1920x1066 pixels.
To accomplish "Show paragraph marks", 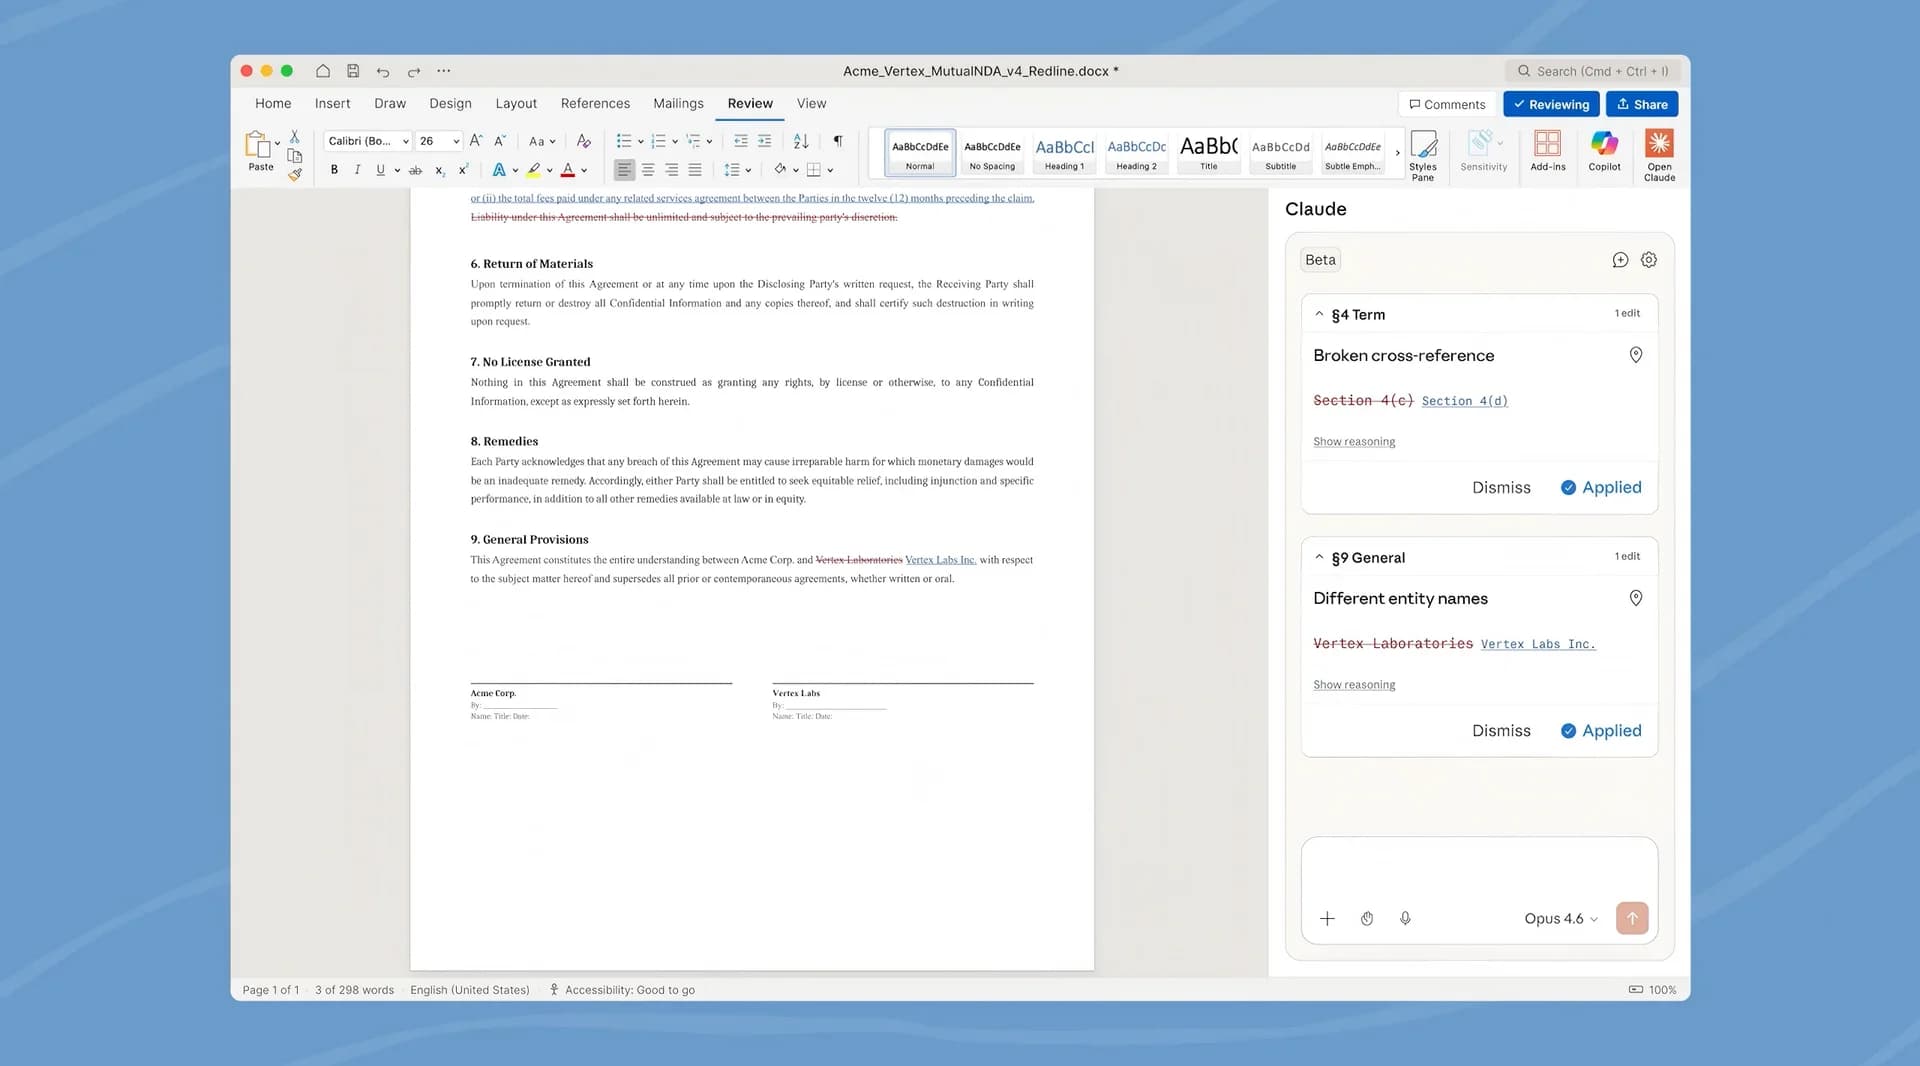I will [x=838, y=141].
